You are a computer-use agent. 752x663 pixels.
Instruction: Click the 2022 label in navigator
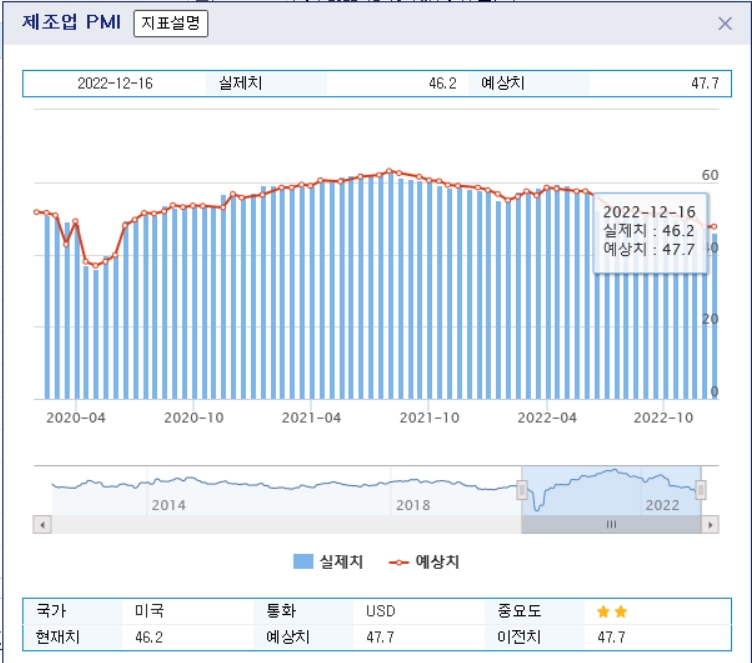pos(662,505)
